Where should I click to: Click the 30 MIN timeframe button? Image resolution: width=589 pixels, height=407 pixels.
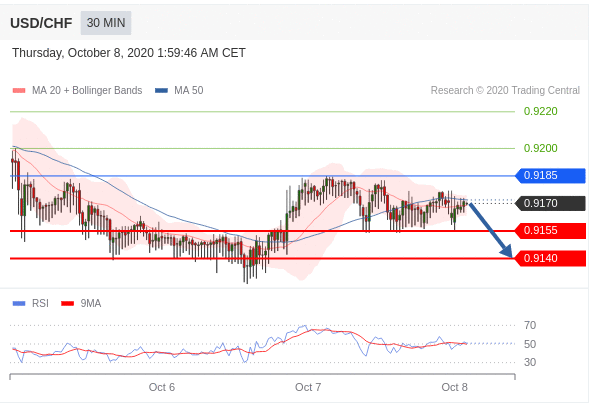pos(106,23)
